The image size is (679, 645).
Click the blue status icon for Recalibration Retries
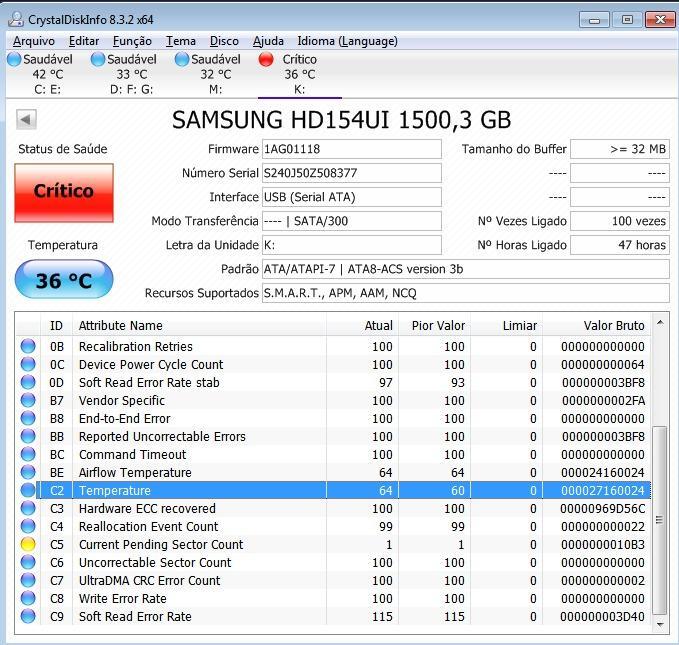click(28, 346)
